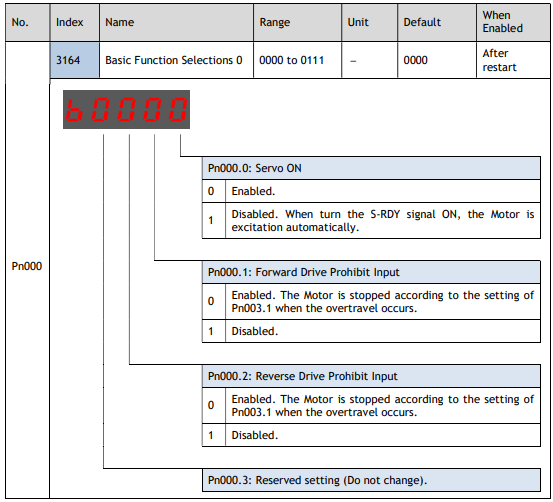Click value '1' in Reverse Drive Prohibit table
The height and width of the screenshot is (502, 553).
click(214, 435)
